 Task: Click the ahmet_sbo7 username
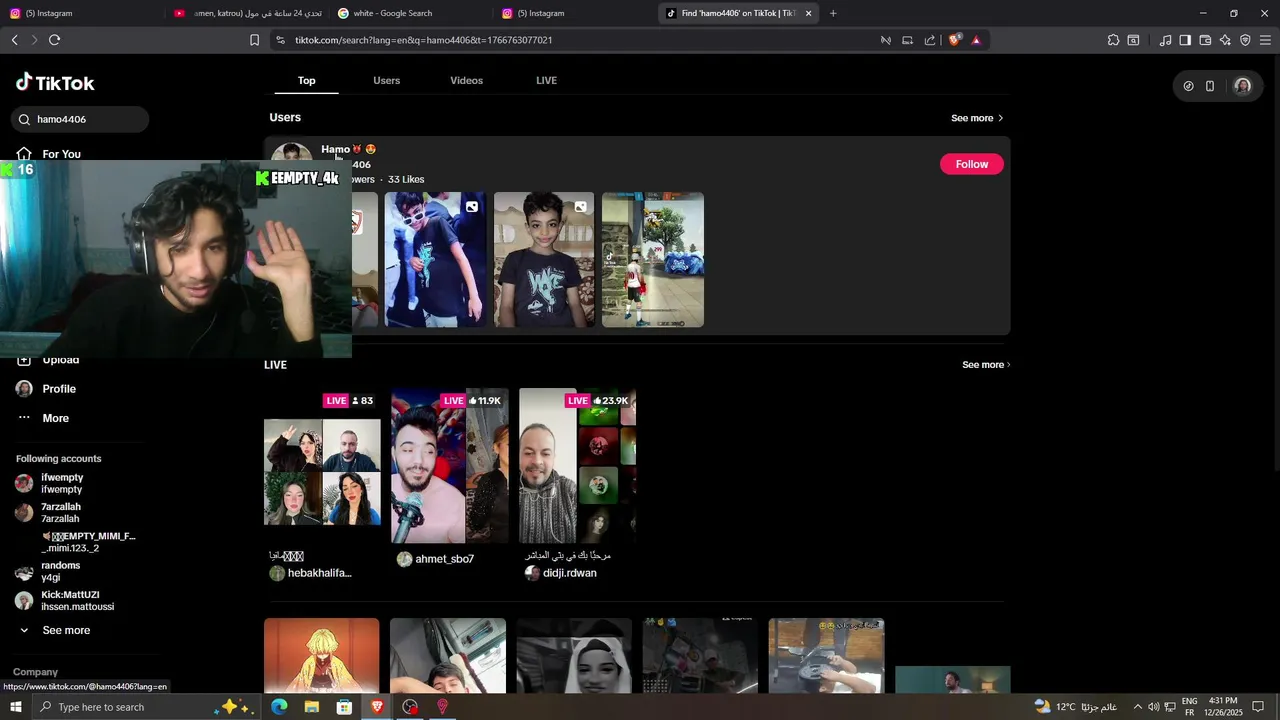[444, 559]
